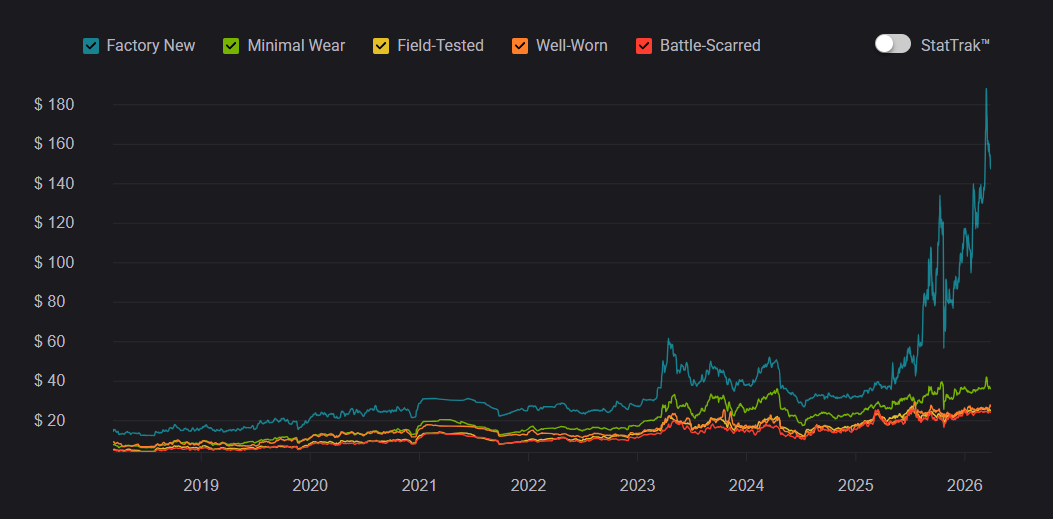Disable the red Battle-Scarred checkbox
The image size is (1053, 519).
click(644, 46)
